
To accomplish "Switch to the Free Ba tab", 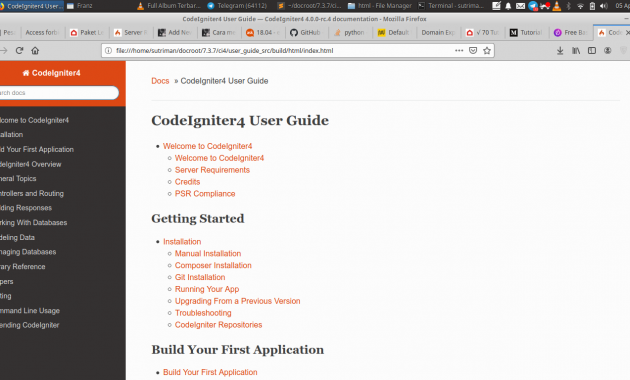I will coord(571,33).
